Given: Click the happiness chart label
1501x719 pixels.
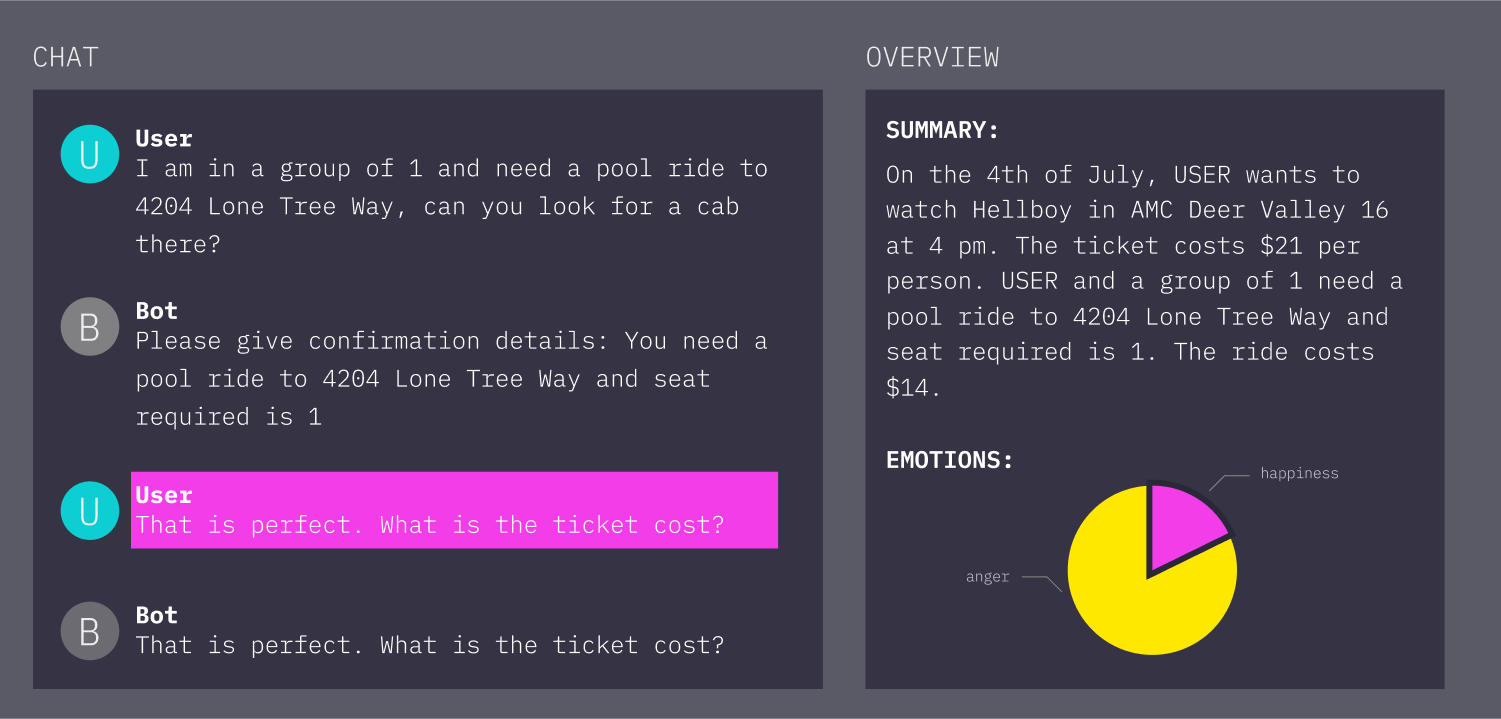Looking at the screenshot, I should pos(1299,474).
